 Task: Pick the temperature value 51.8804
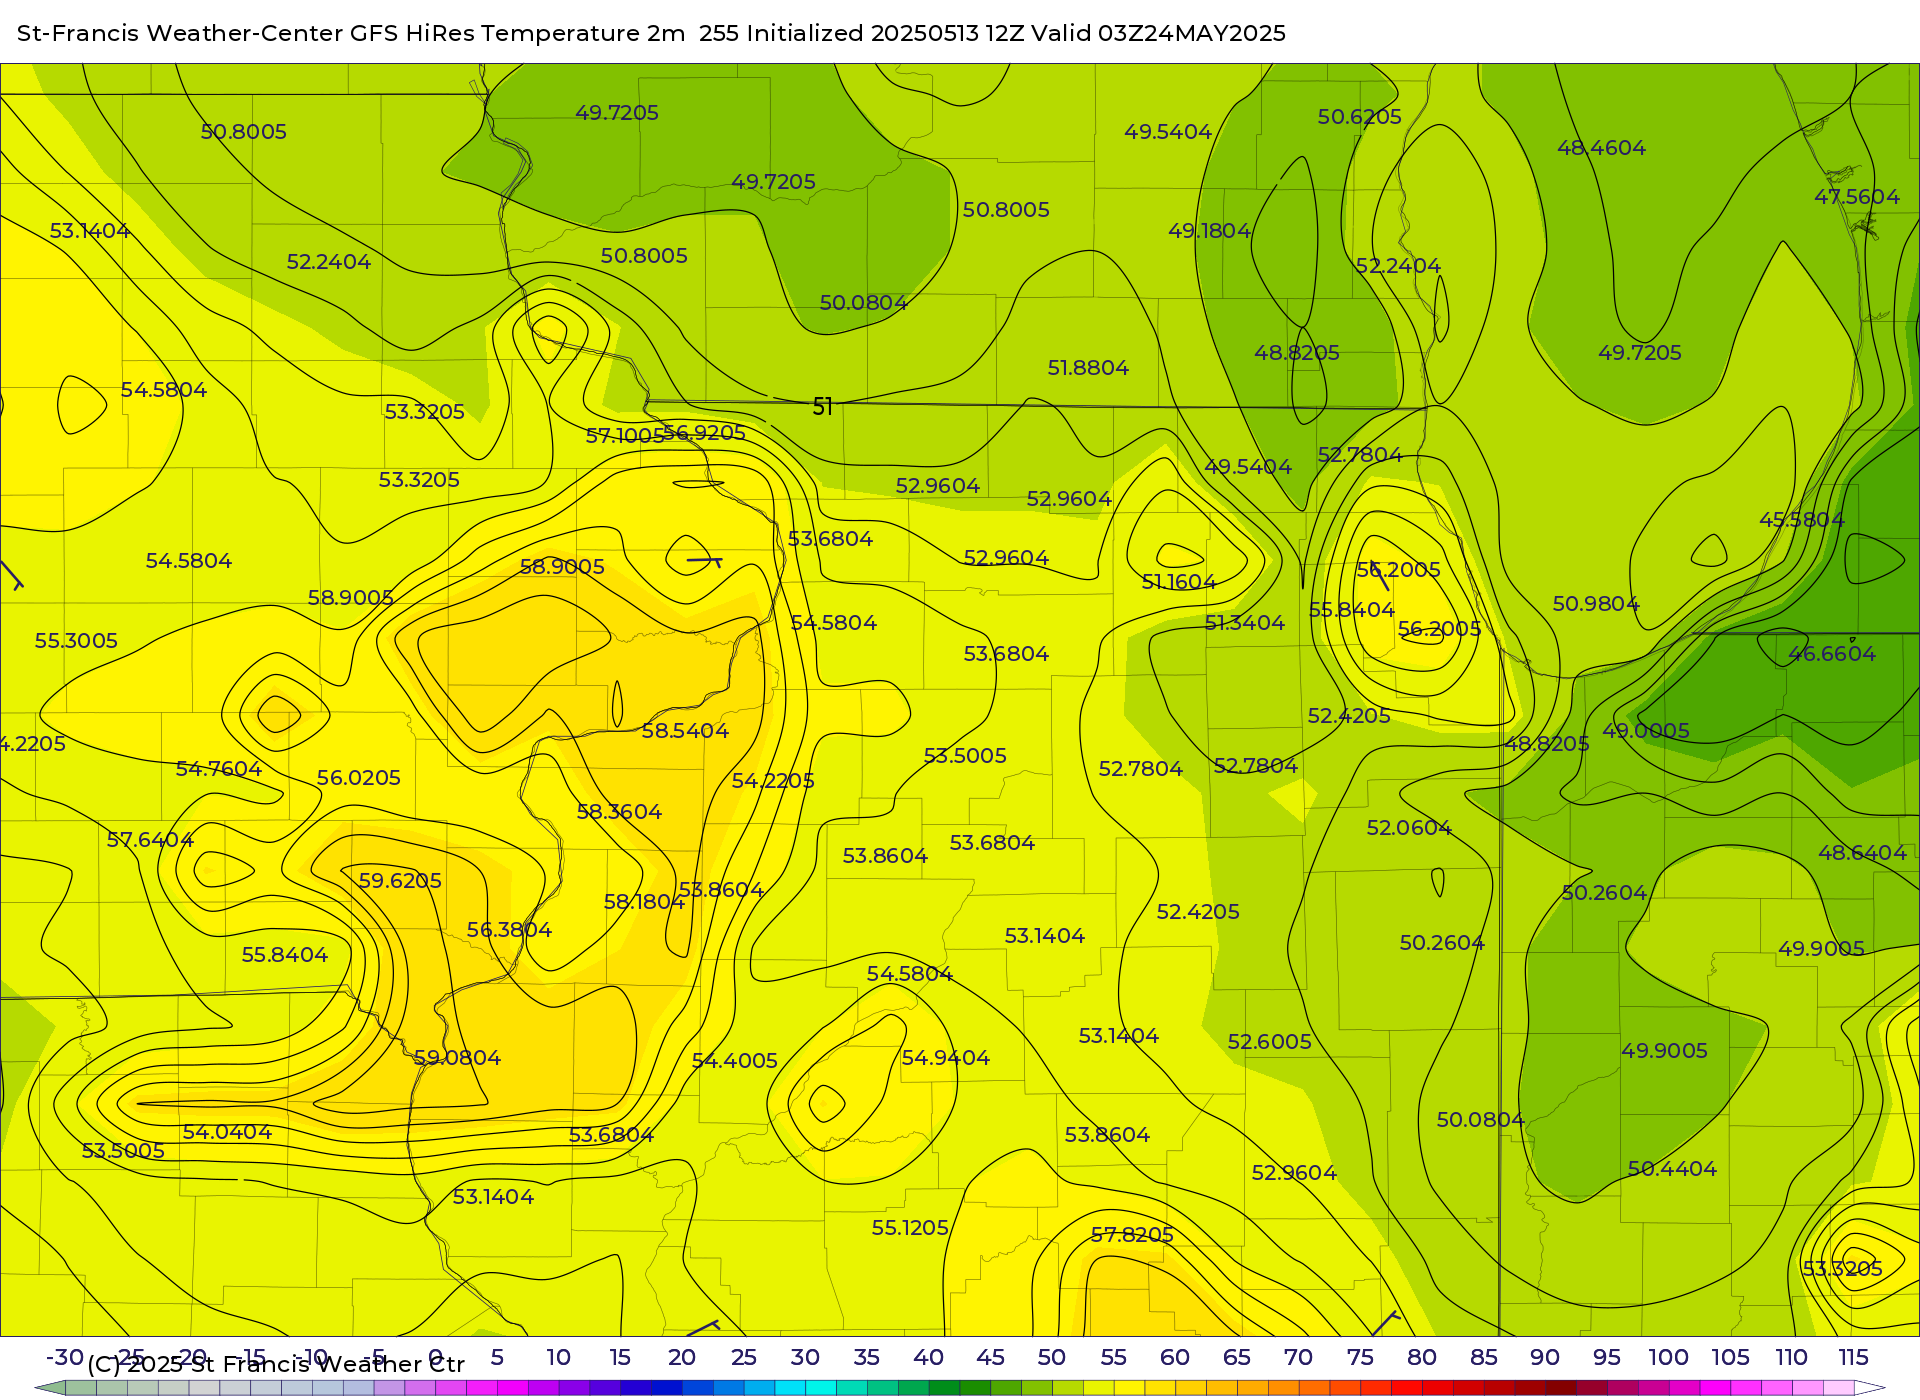[1088, 368]
